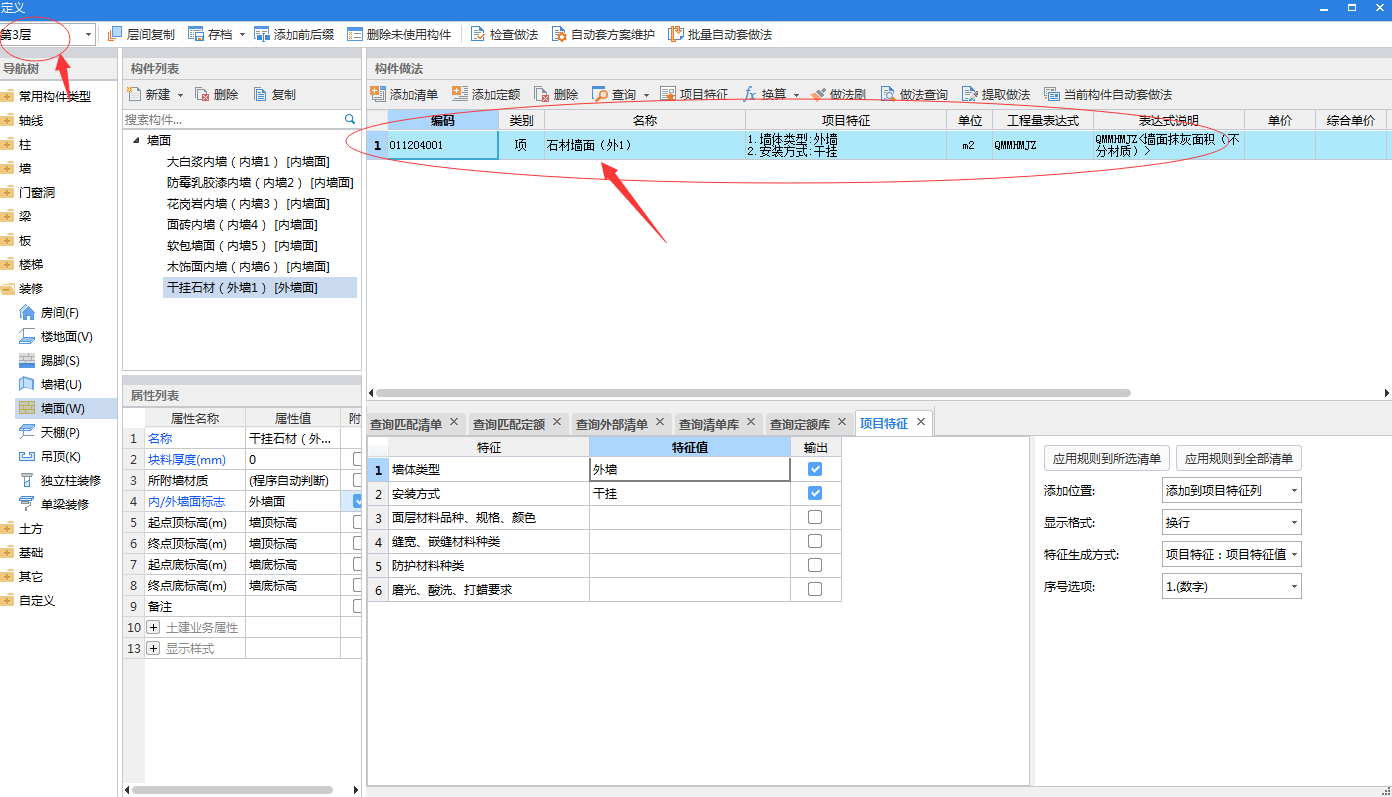Click the 存档 save icon
The height and width of the screenshot is (797, 1392).
coord(196,34)
